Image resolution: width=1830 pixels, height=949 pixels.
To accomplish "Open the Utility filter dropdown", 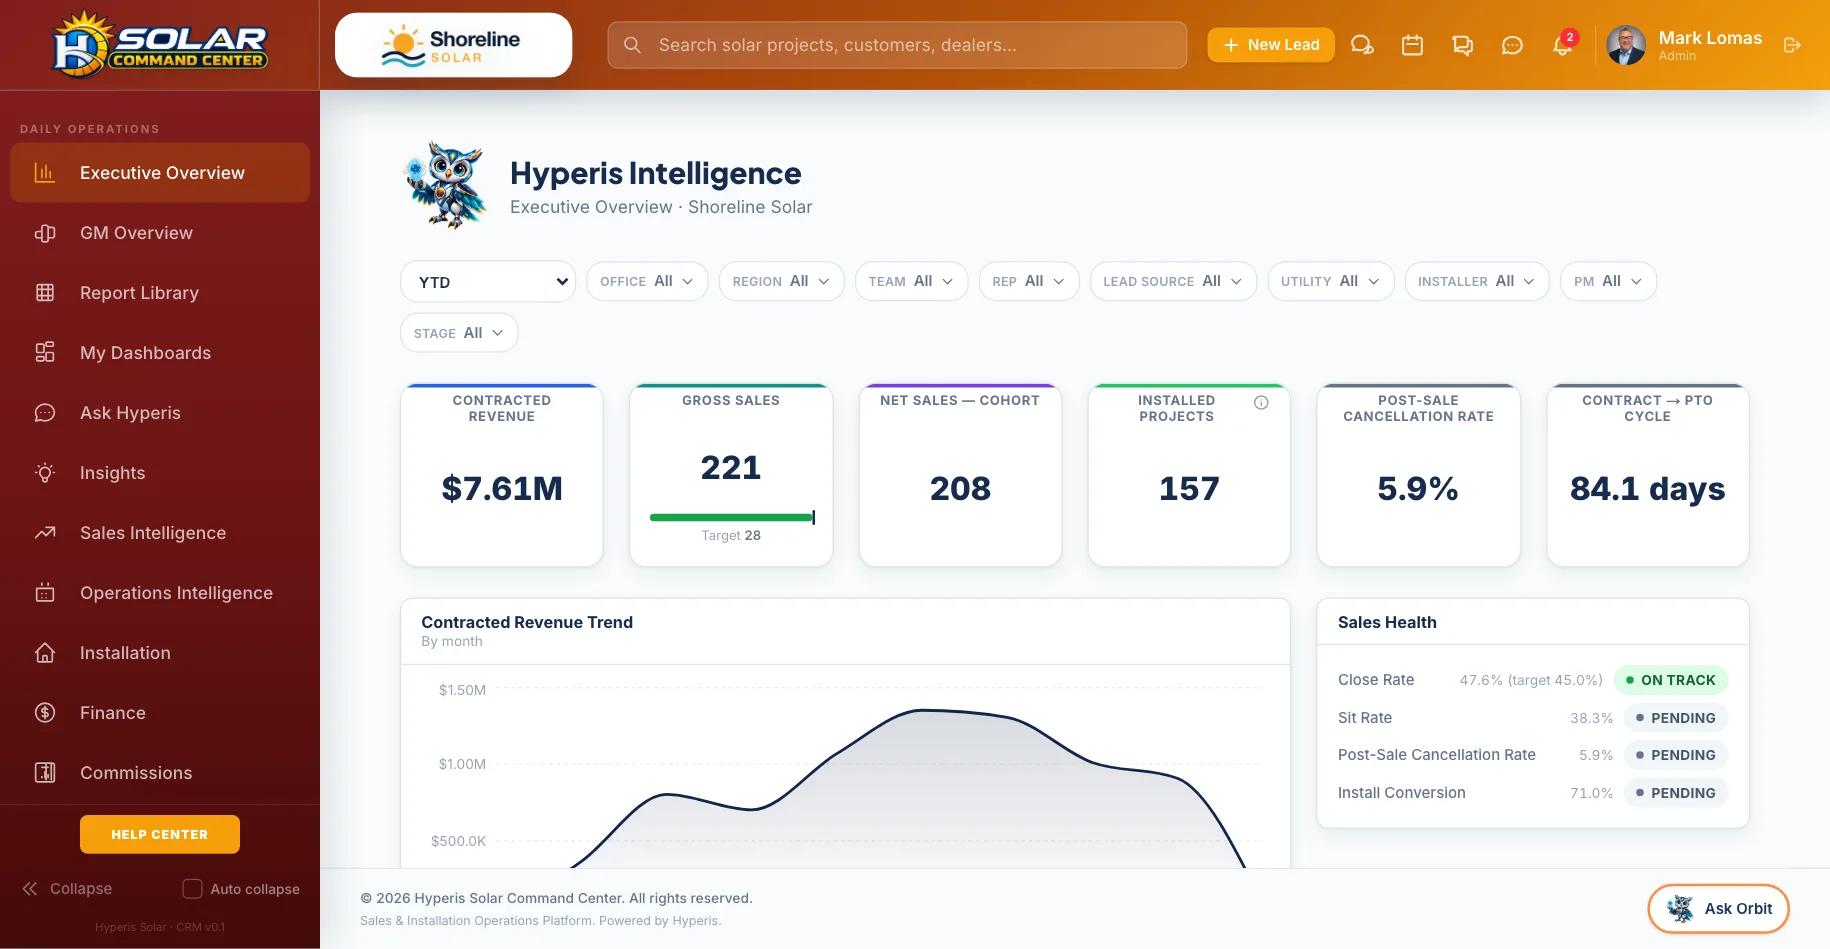I will [1330, 281].
